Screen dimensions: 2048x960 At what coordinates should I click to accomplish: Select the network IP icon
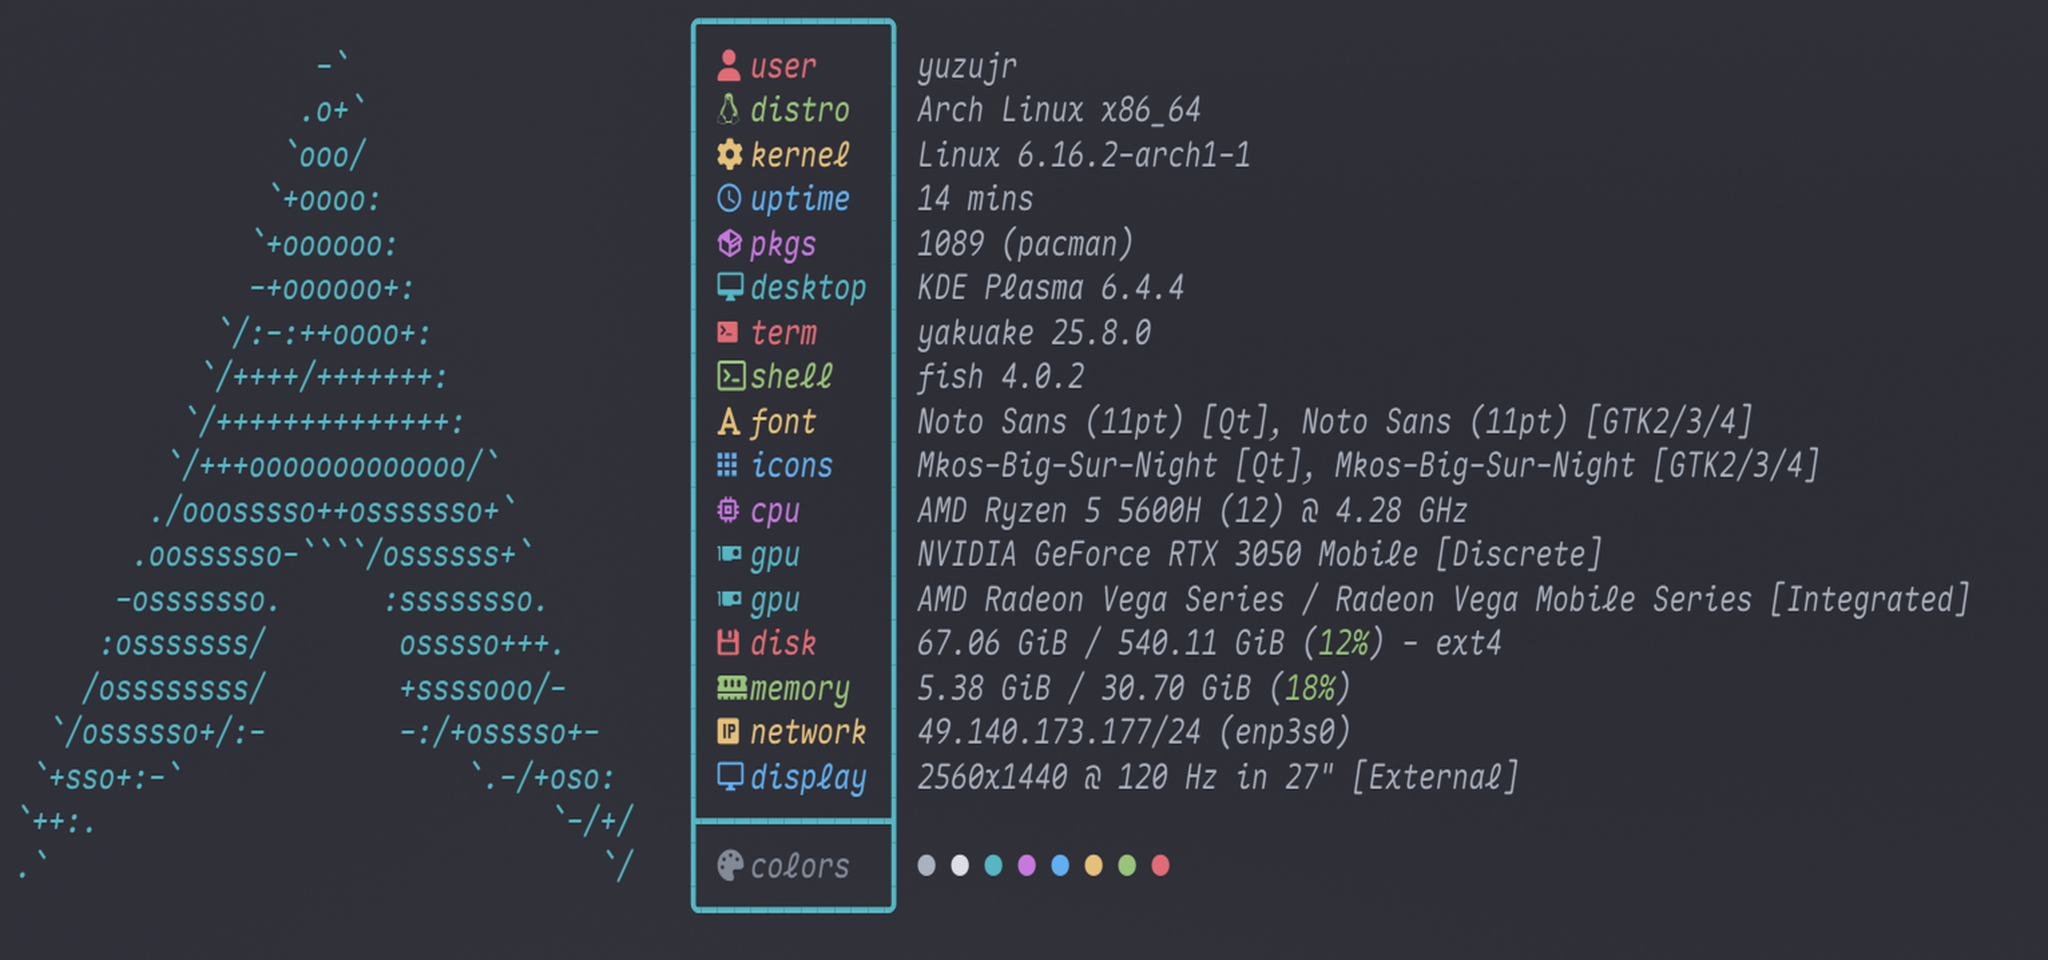click(729, 732)
